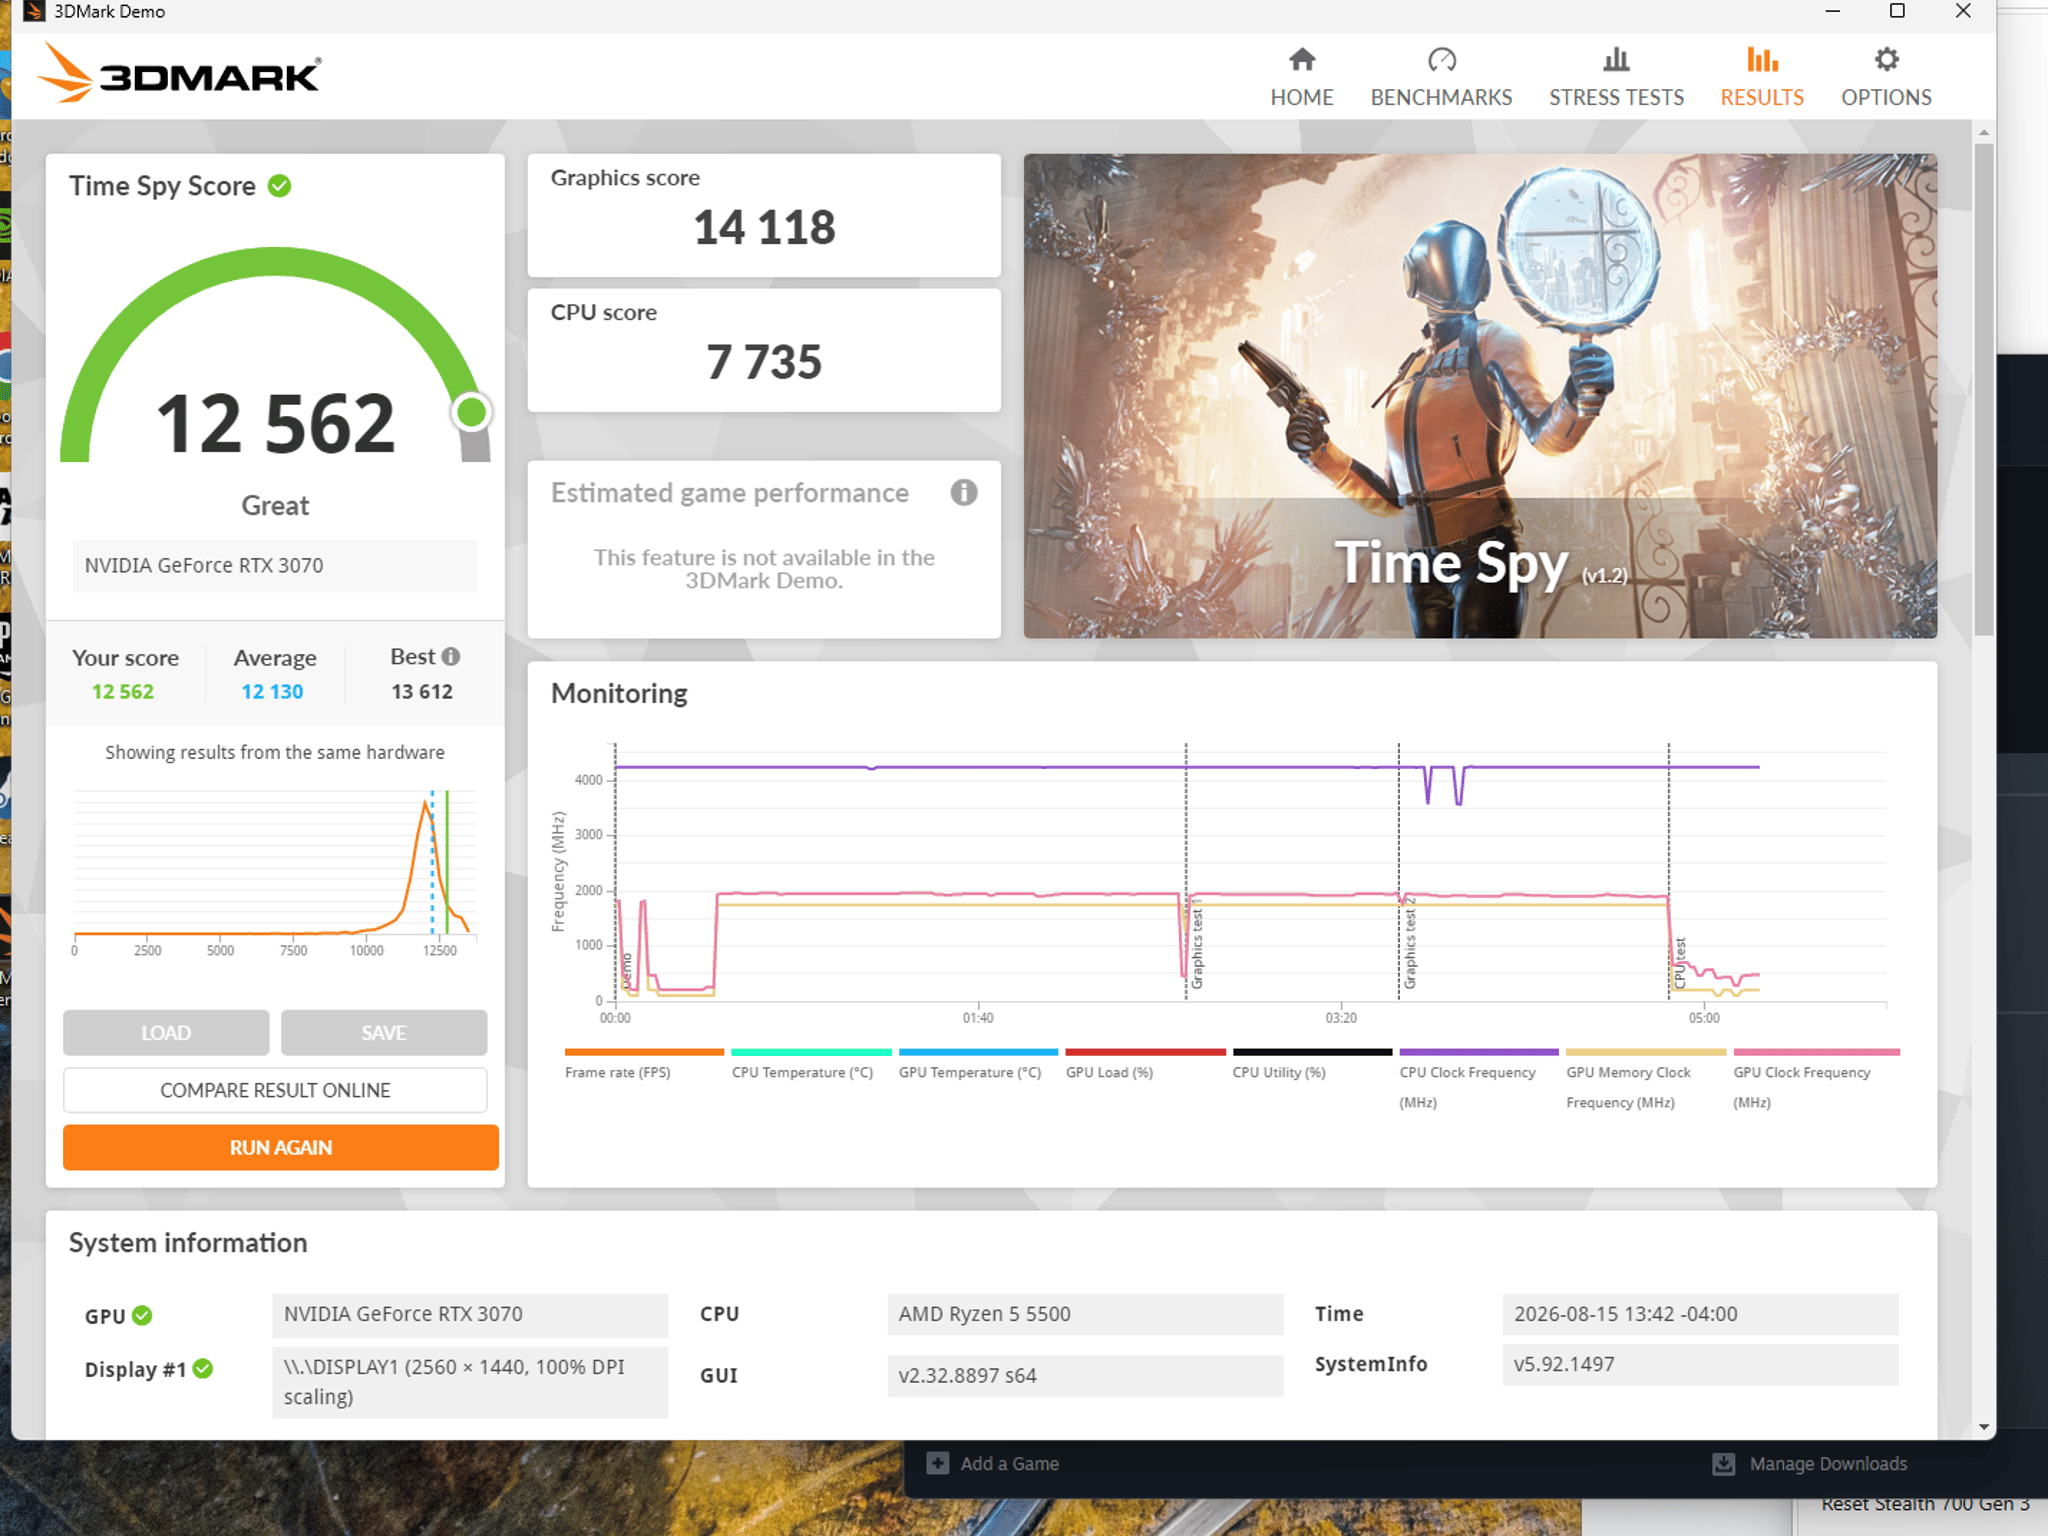Click the Time Spy benchmark thumbnail image
2048x1536 pixels.
tap(1480, 396)
